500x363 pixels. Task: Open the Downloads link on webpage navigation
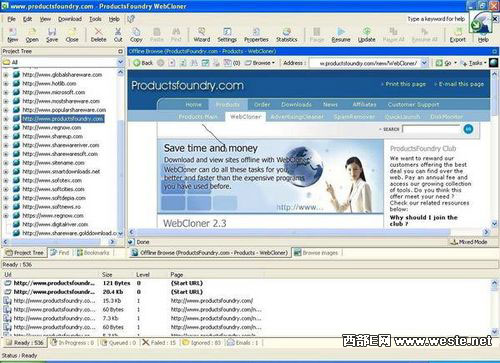pos(296,105)
